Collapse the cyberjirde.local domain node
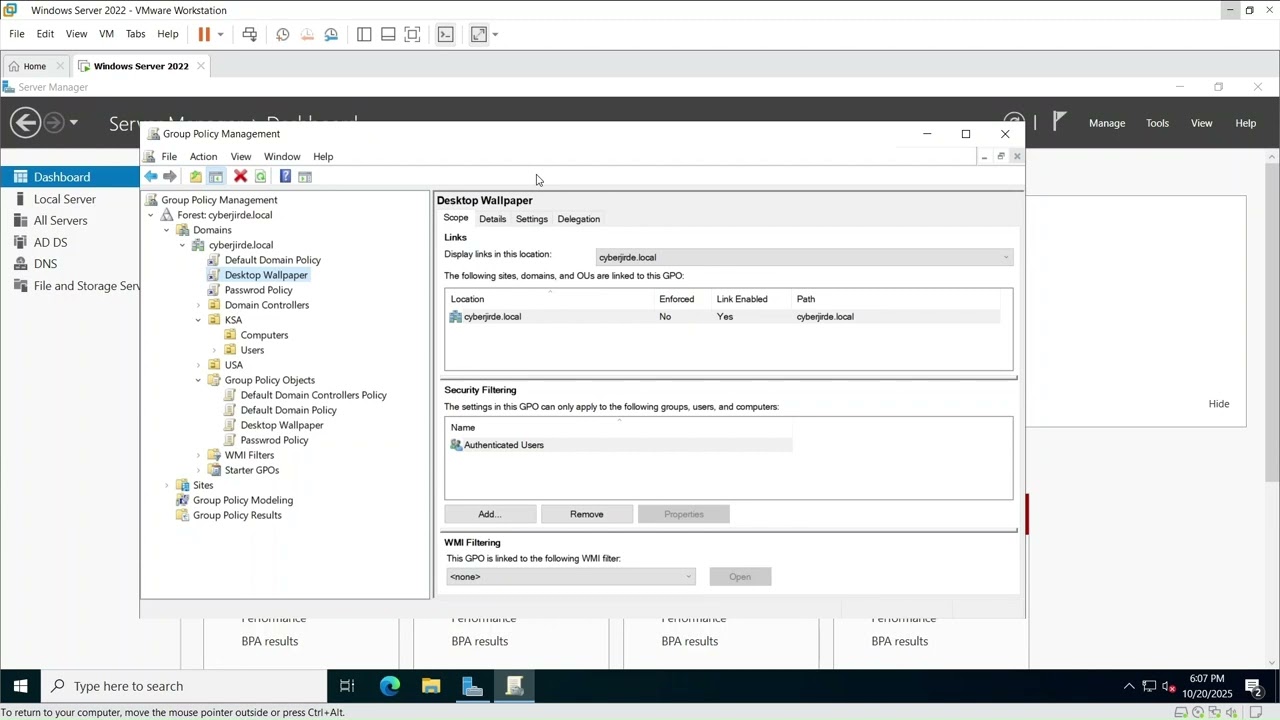 tap(183, 245)
